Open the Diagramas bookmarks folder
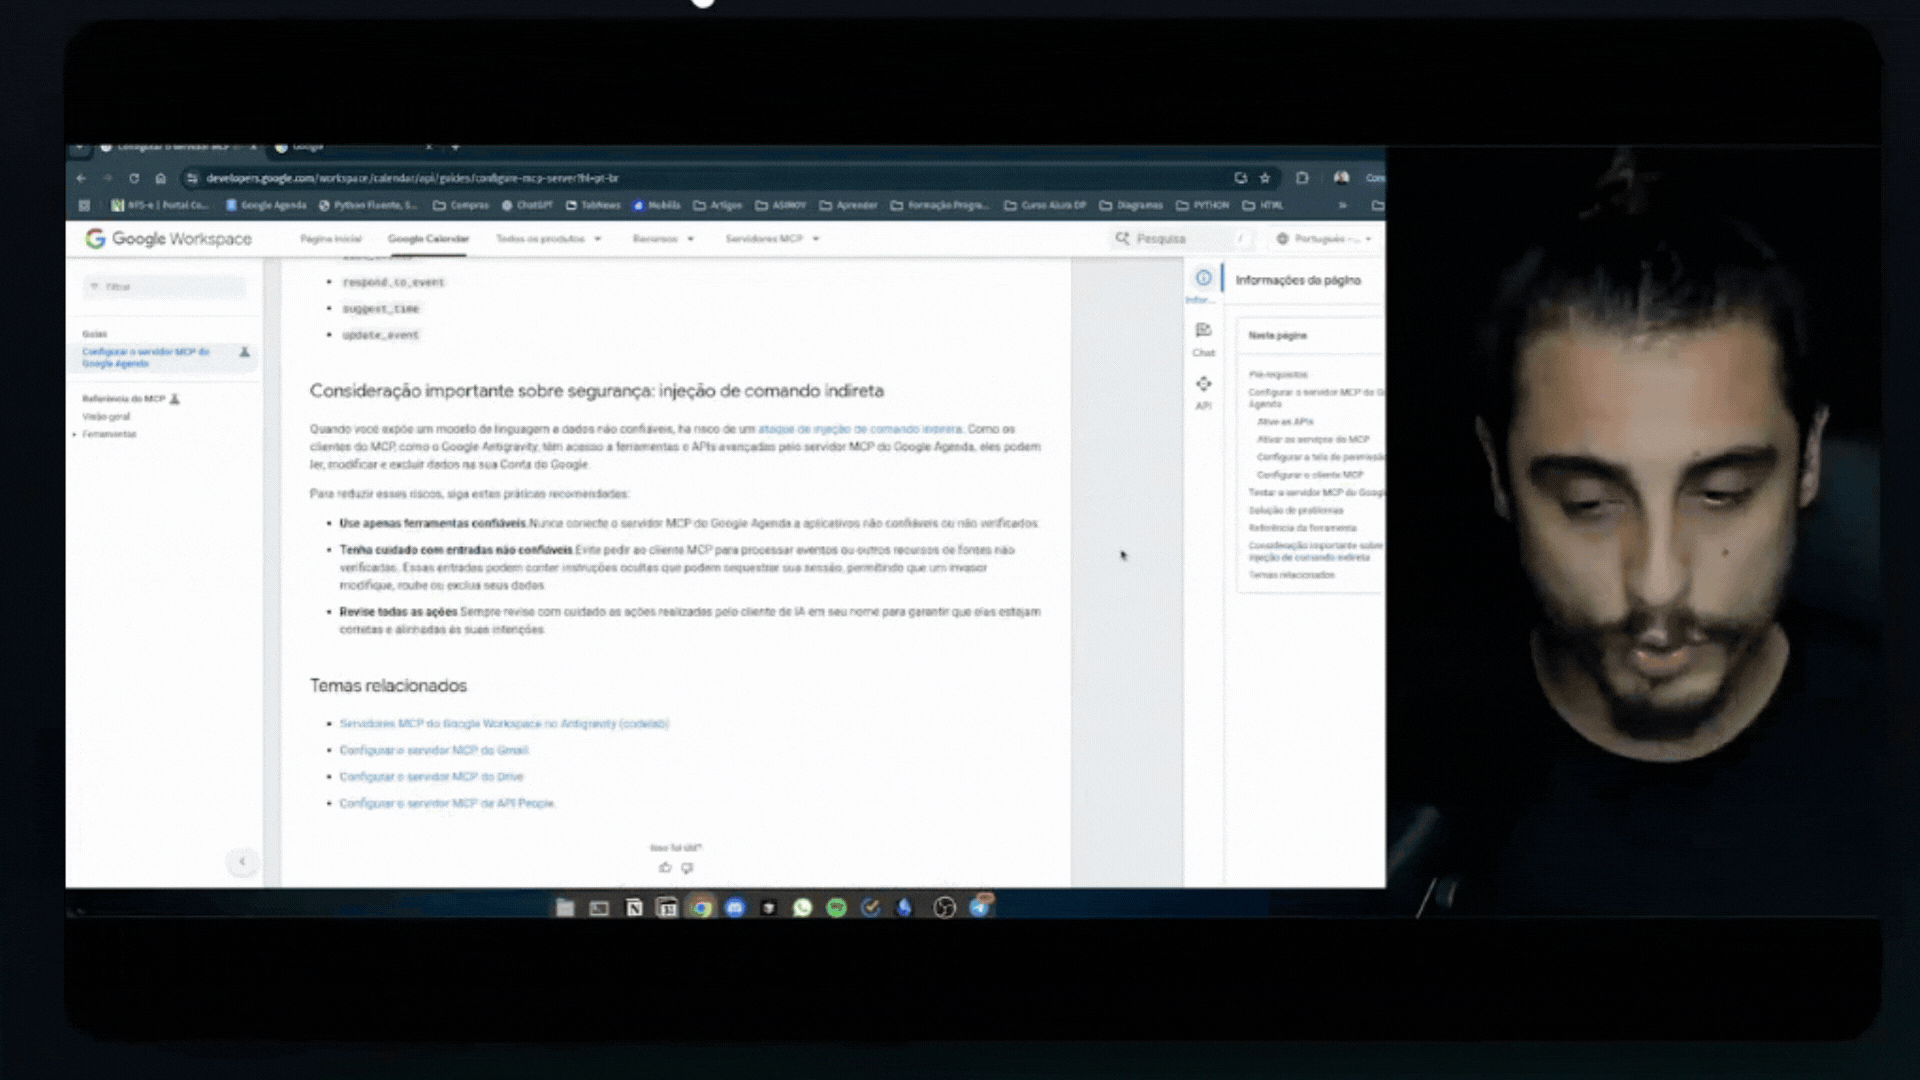 tap(1131, 205)
